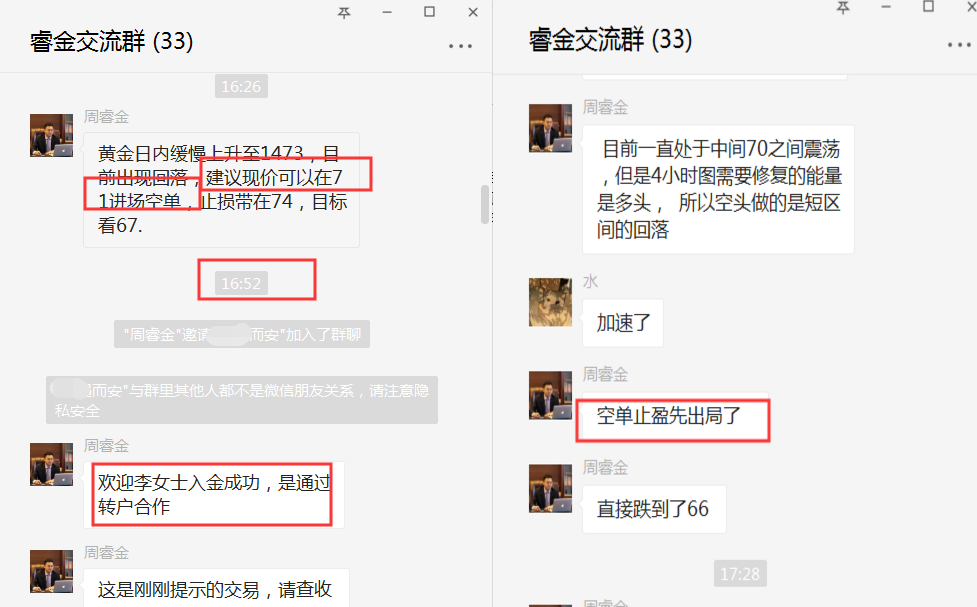Select the 空单止盈先出局了 message bubble

coord(669,416)
